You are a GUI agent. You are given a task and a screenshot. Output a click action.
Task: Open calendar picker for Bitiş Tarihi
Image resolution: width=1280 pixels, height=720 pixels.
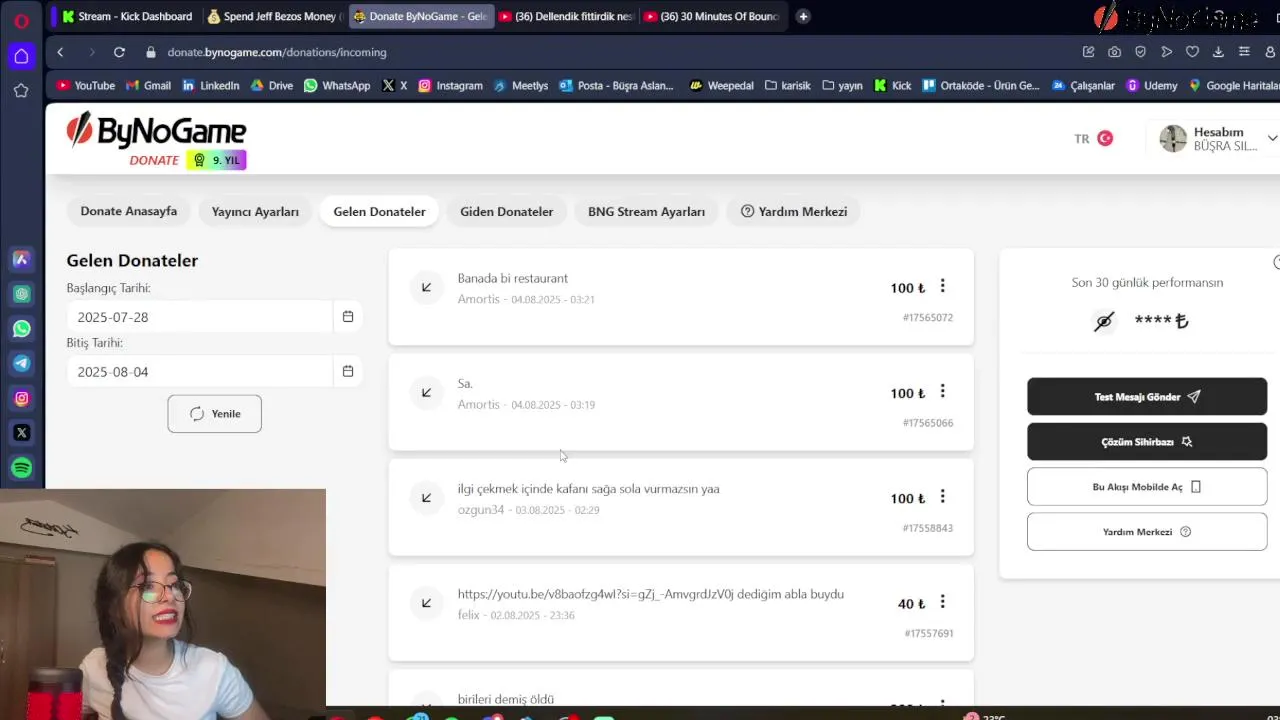(348, 371)
